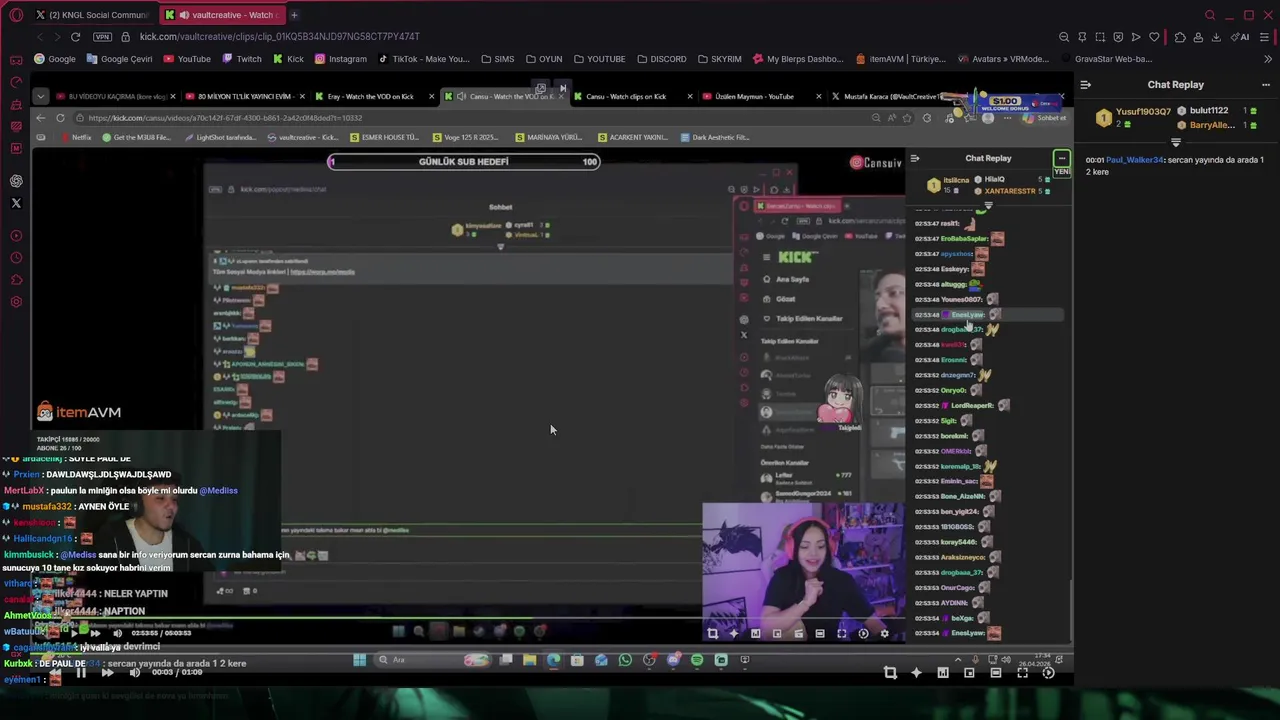This screenshot has width=1280, height=720.
Task: Select the Eray Watch the VOD inner tab
Action: point(370,97)
